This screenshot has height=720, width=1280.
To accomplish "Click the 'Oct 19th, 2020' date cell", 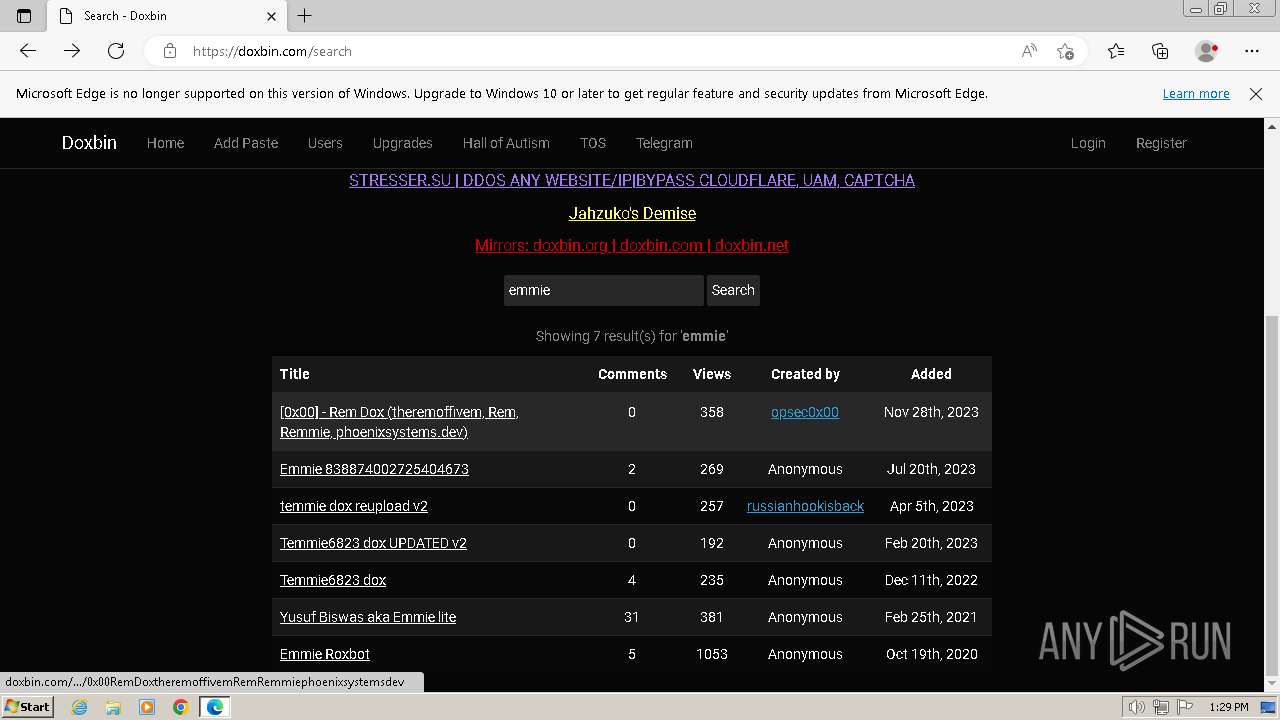I will [x=932, y=654].
